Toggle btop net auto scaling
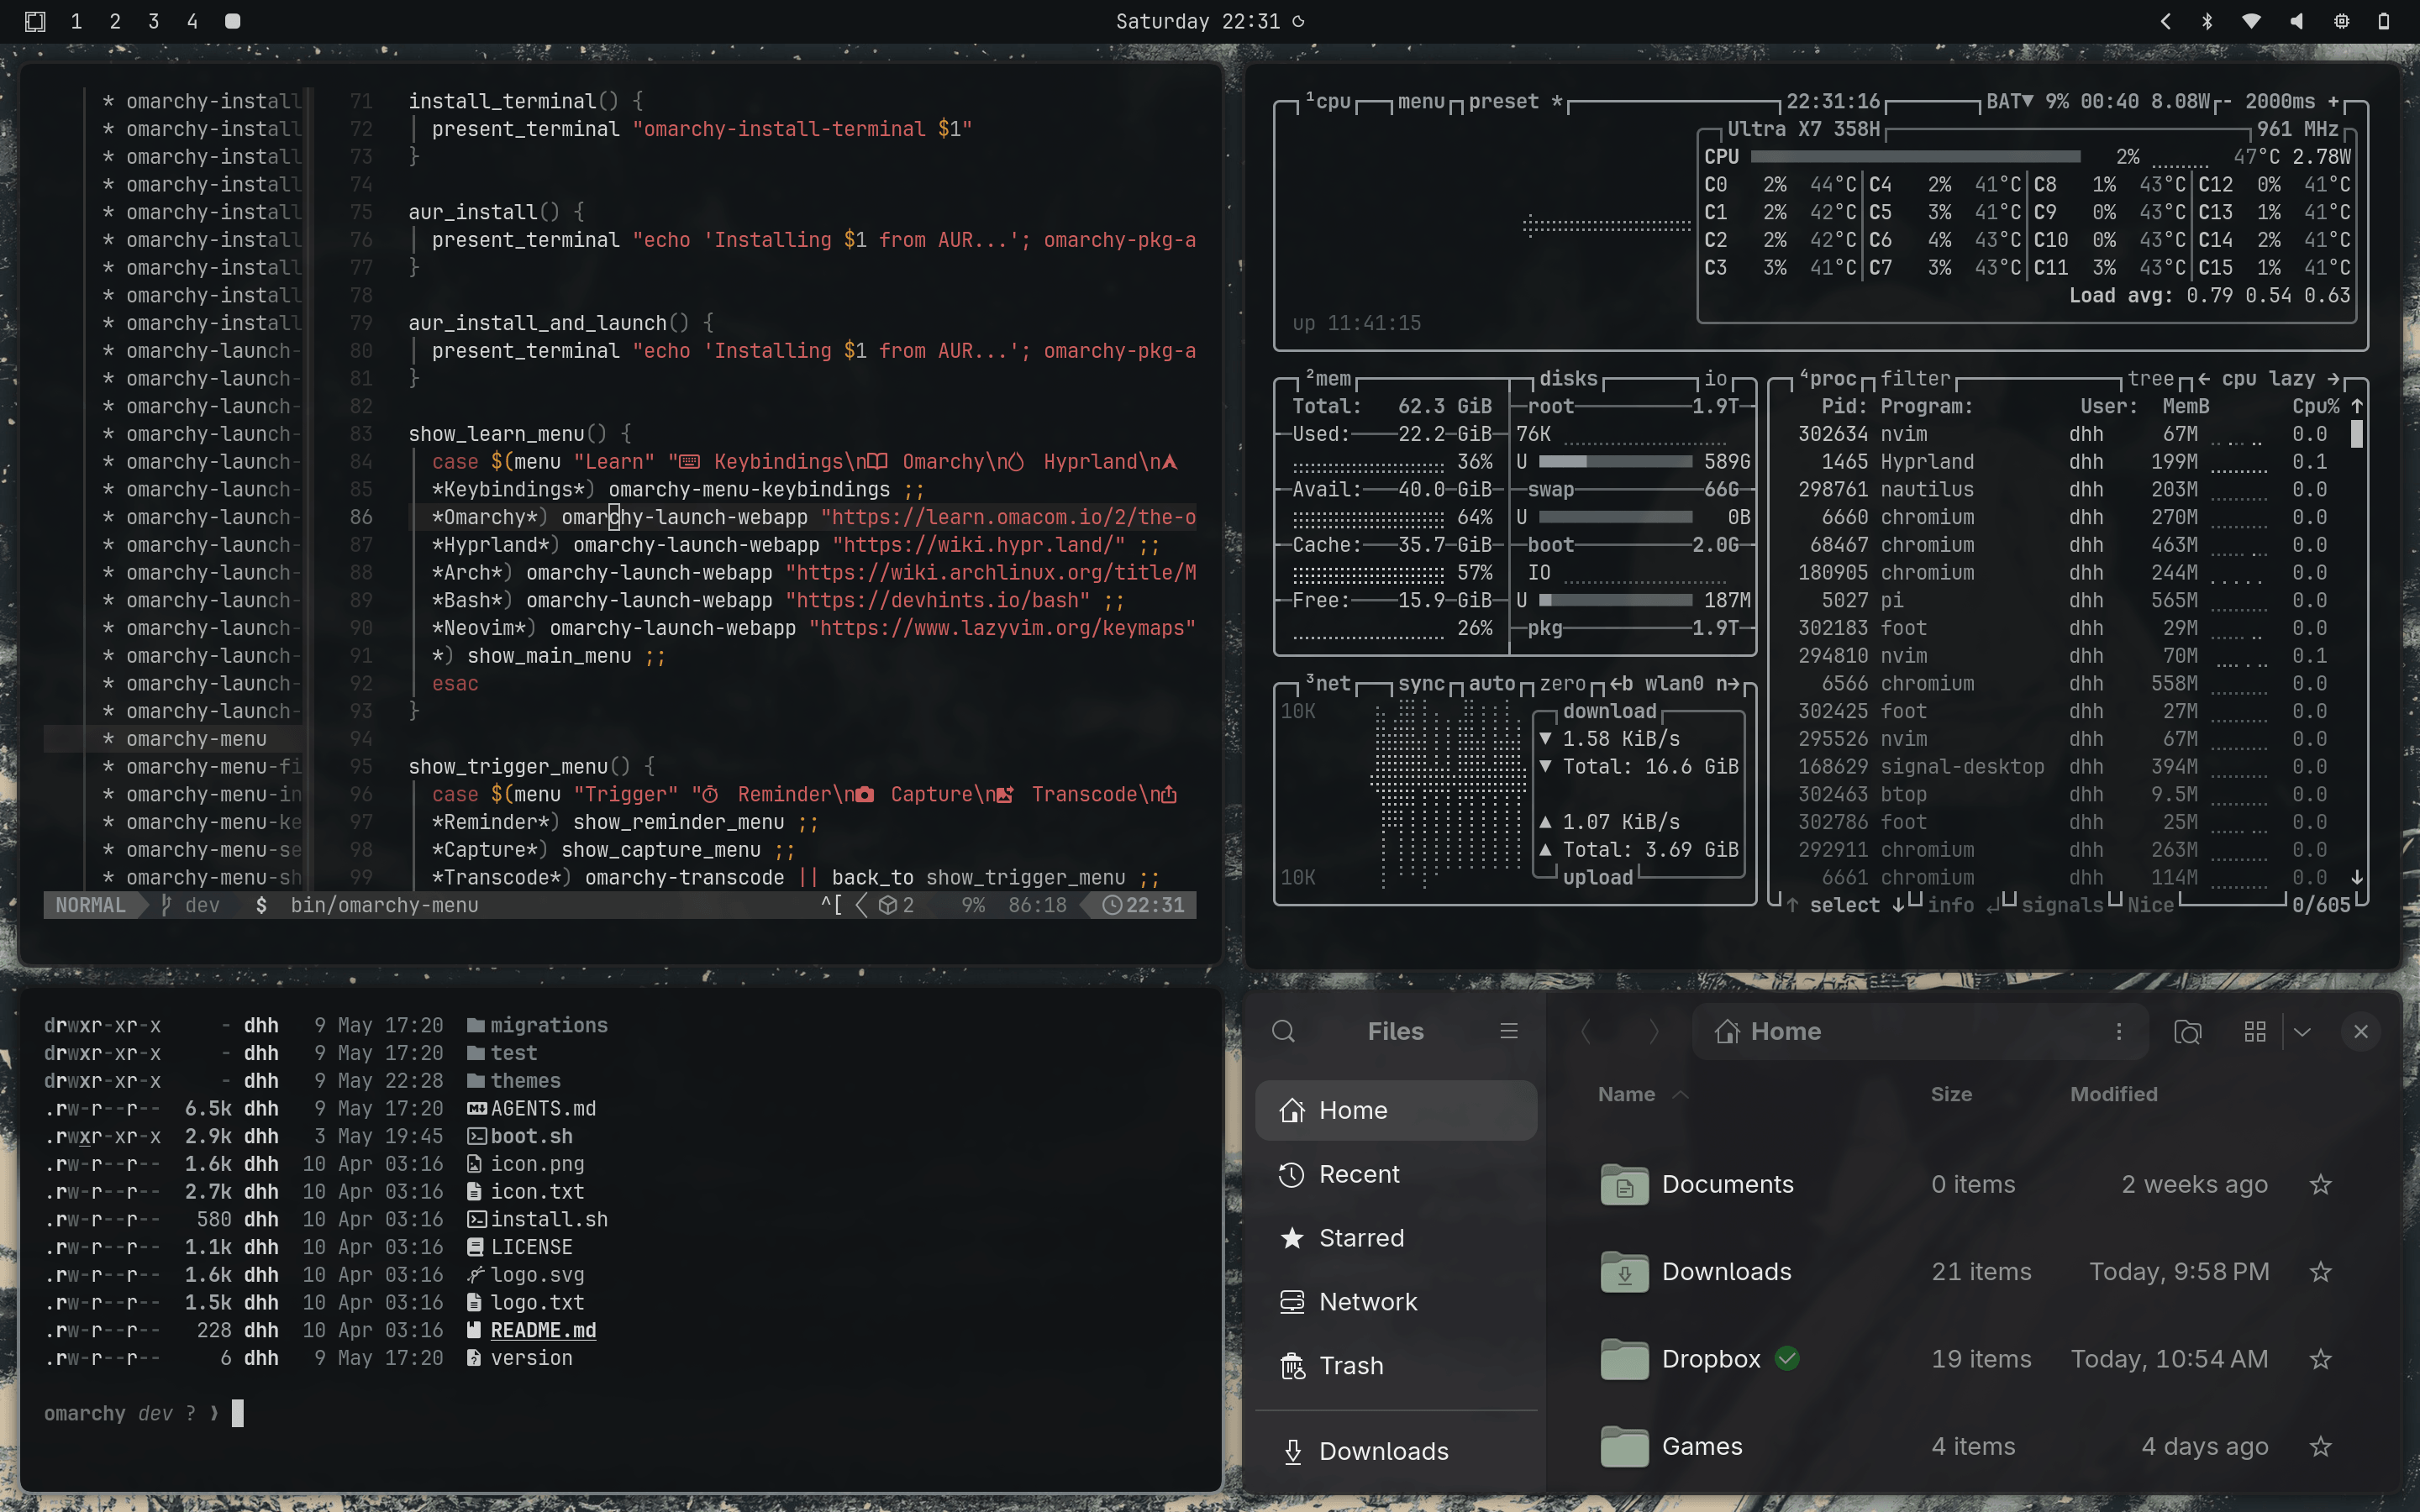This screenshot has height=1512, width=2420. (1492, 683)
